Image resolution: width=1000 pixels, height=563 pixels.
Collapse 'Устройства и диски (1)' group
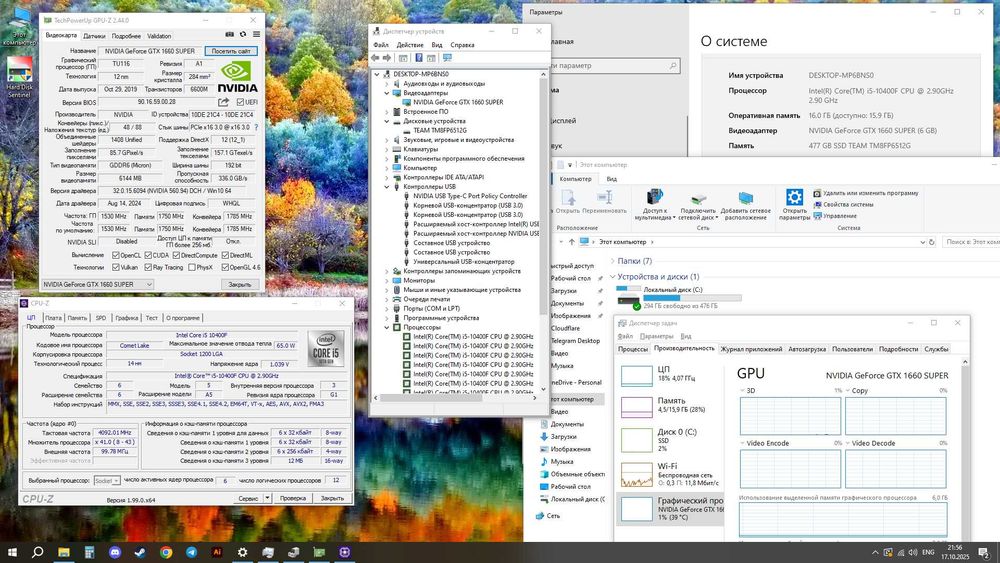coord(612,277)
